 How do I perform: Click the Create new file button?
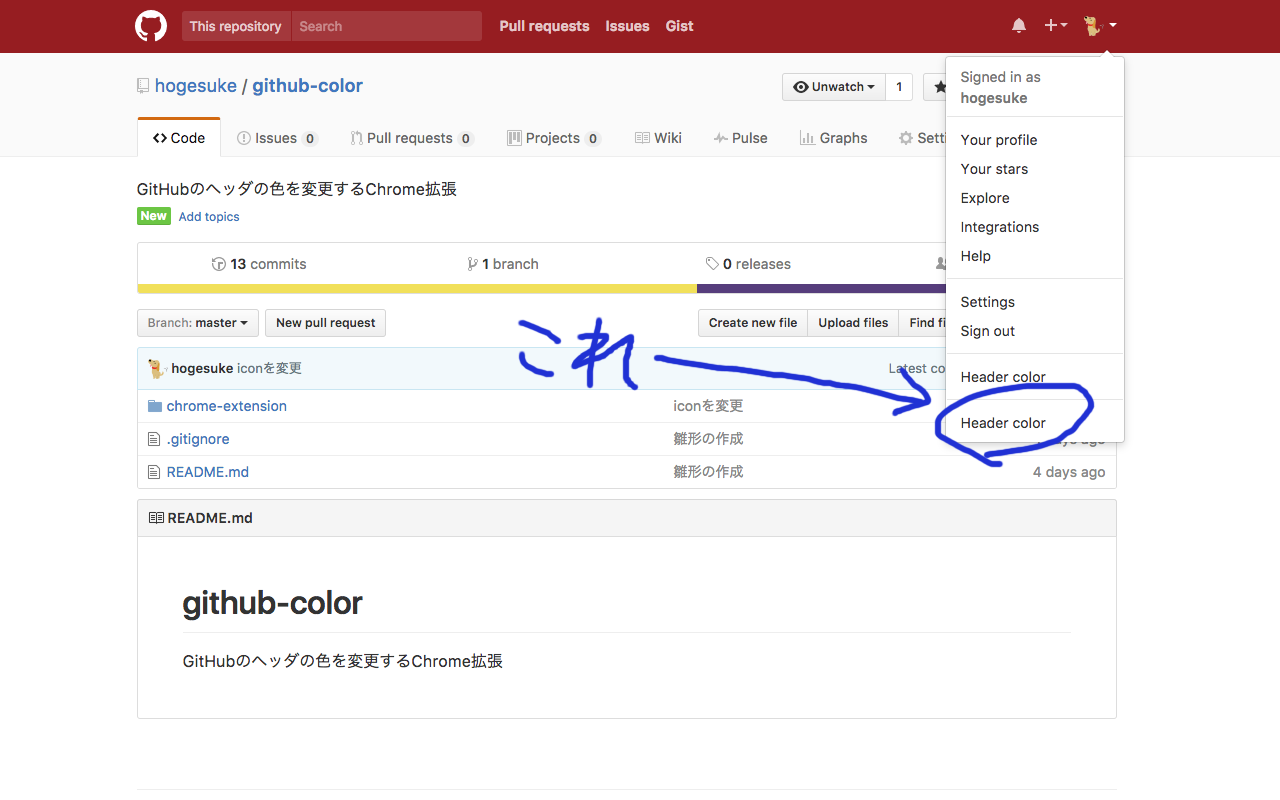(753, 323)
